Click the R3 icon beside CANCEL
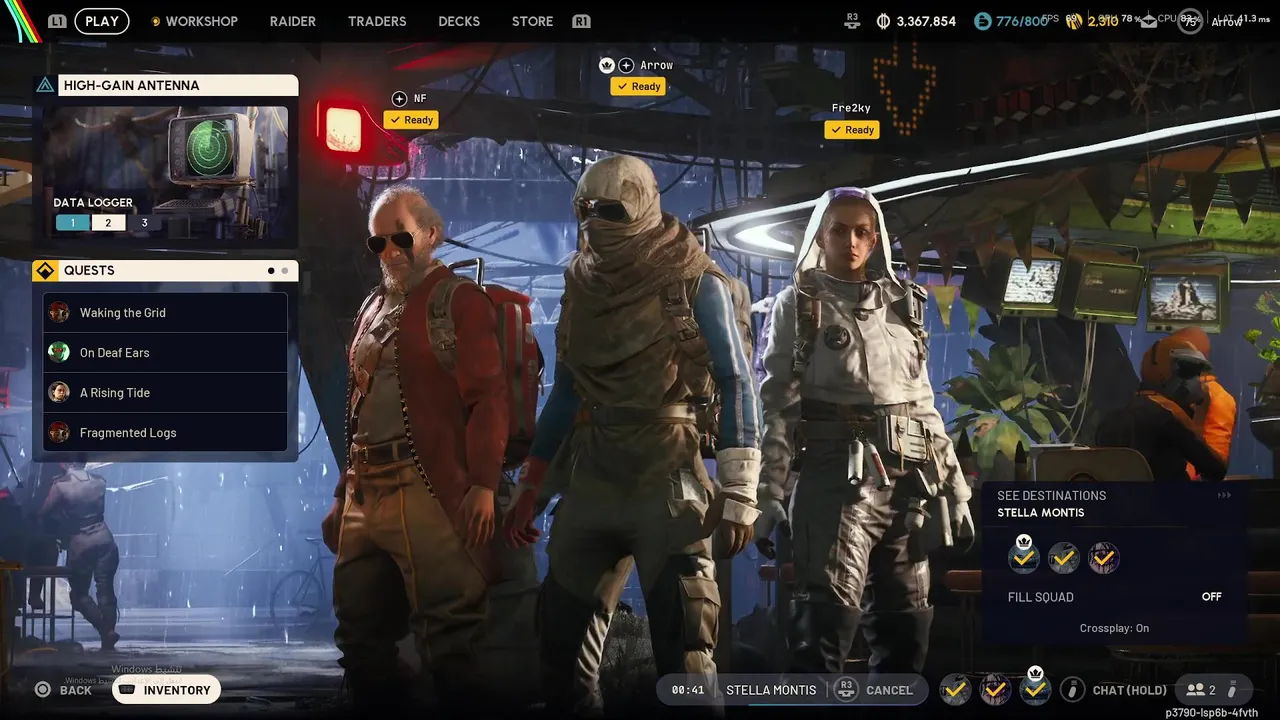This screenshot has width=1280, height=720. (x=846, y=689)
